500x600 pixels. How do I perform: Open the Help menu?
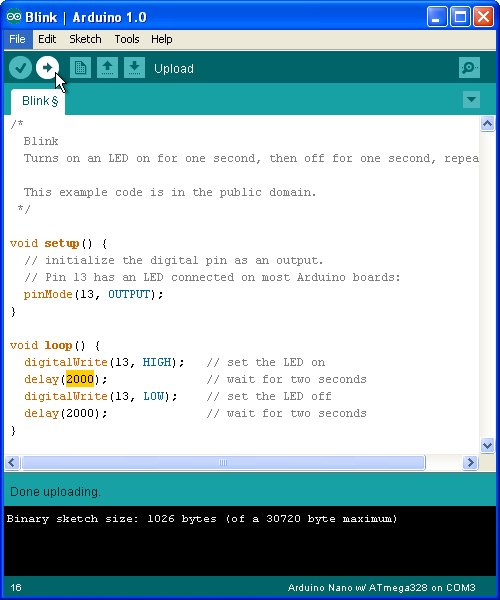(161, 39)
